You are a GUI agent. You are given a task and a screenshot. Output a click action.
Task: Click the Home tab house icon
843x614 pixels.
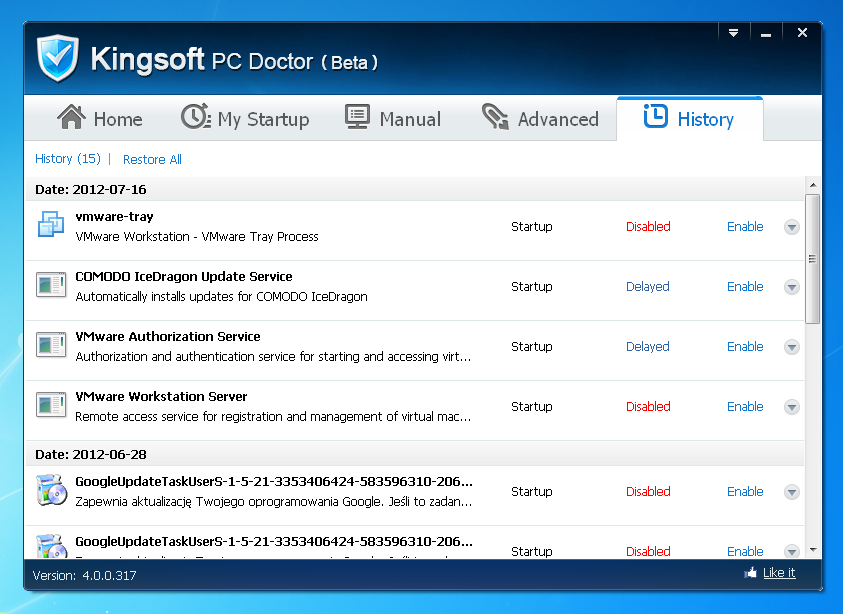coord(72,117)
